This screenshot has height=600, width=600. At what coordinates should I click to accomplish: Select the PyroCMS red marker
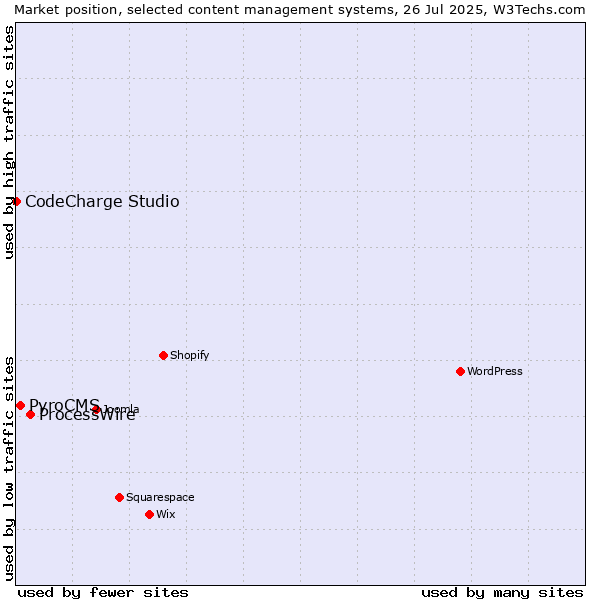coord(21,405)
